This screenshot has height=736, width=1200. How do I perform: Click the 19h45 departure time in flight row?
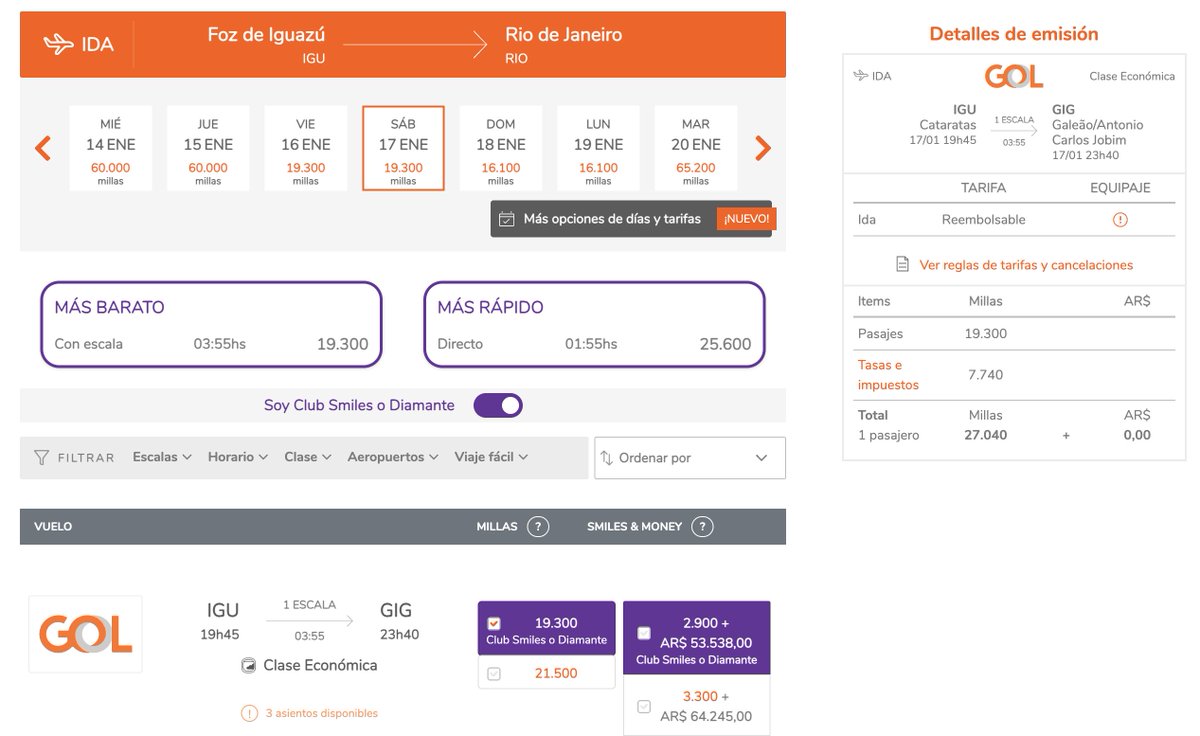click(222, 635)
